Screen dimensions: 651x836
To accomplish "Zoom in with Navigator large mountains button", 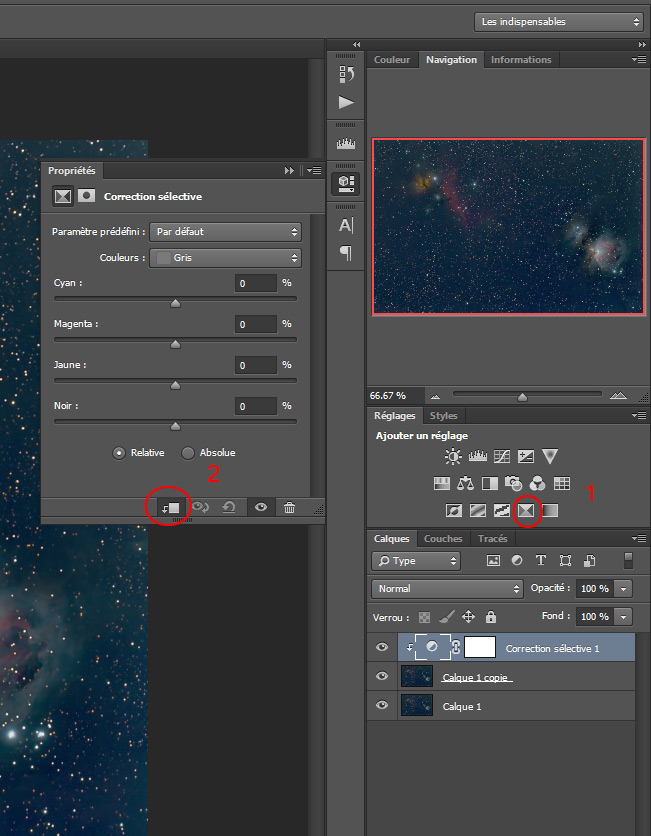I will point(618,395).
